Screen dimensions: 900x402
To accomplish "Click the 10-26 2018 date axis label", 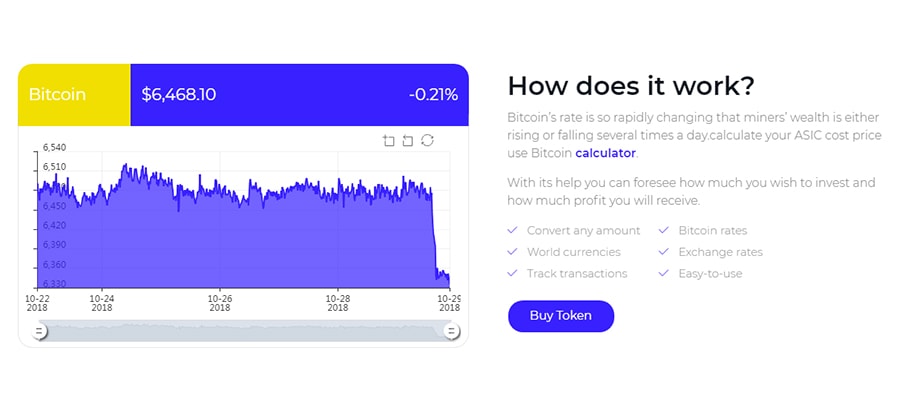I will pos(220,303).
